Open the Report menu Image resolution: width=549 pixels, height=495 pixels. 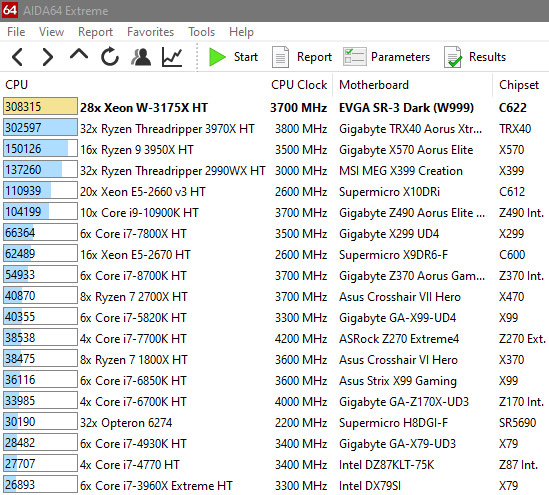(95, 32)
